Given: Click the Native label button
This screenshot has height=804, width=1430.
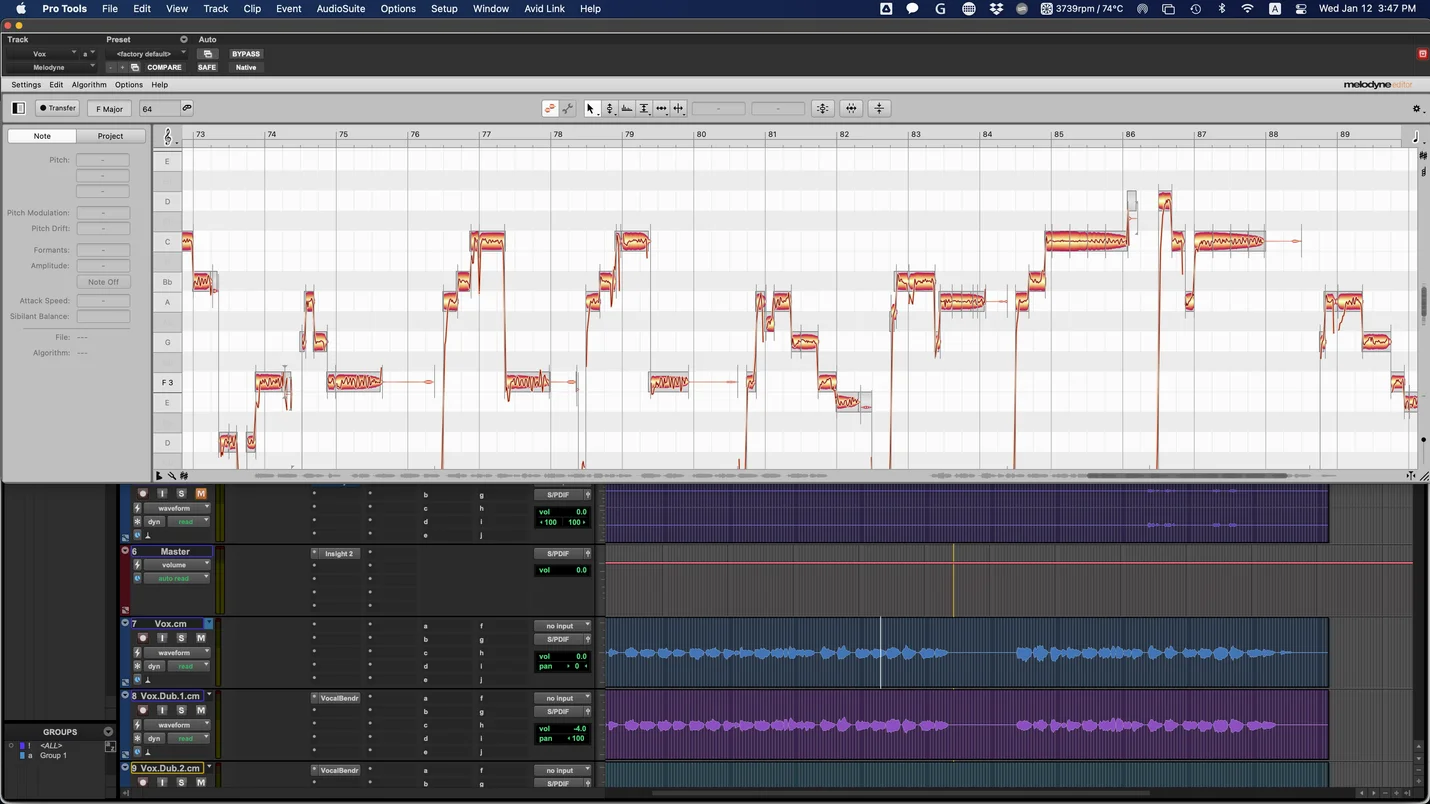Looking at the screenshot, I should [x=246, y=67].
